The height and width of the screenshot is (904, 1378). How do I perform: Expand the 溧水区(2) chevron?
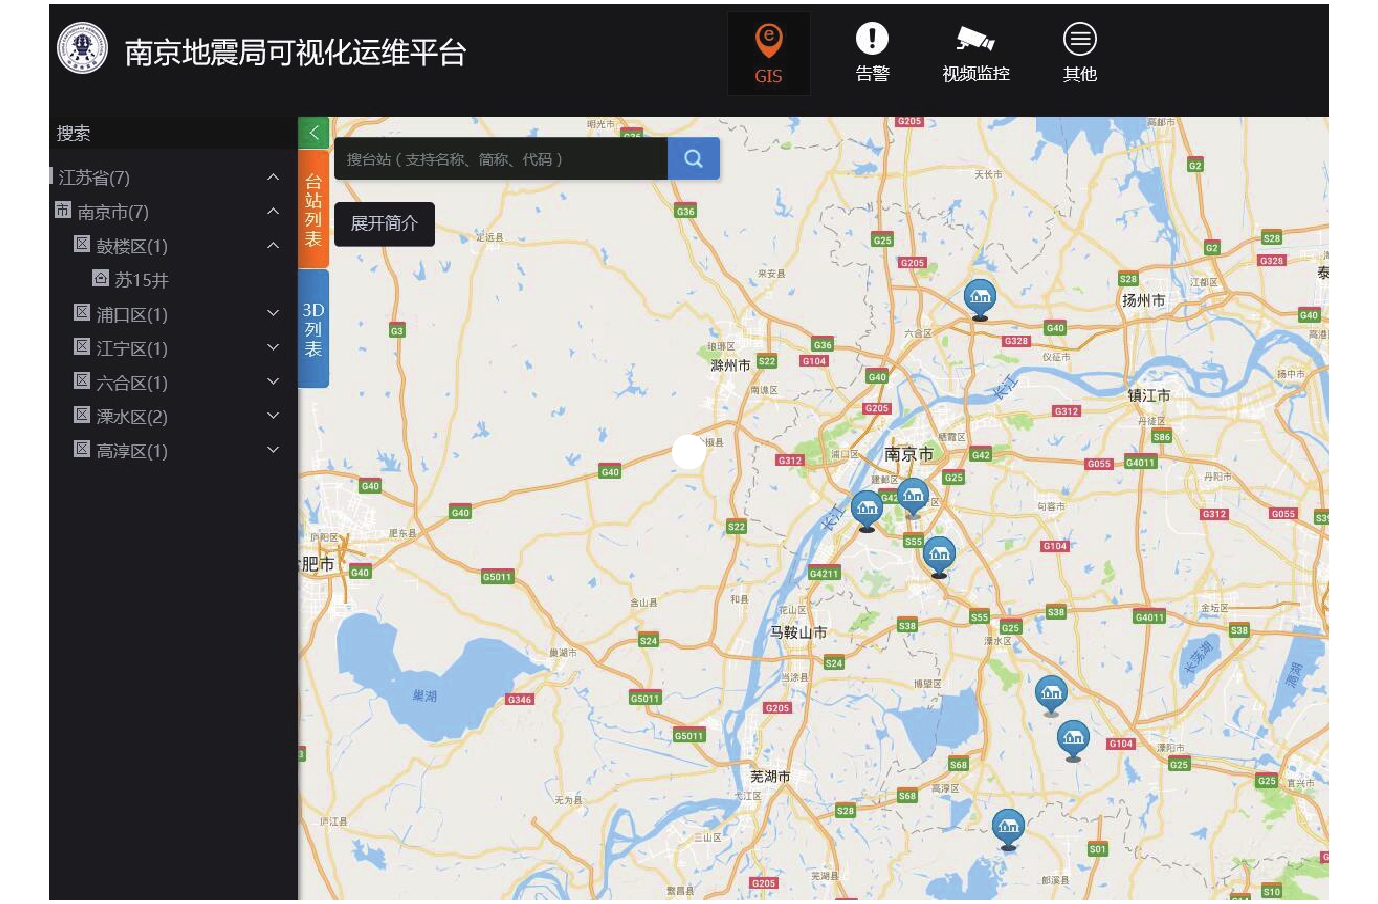coord(272,415)
